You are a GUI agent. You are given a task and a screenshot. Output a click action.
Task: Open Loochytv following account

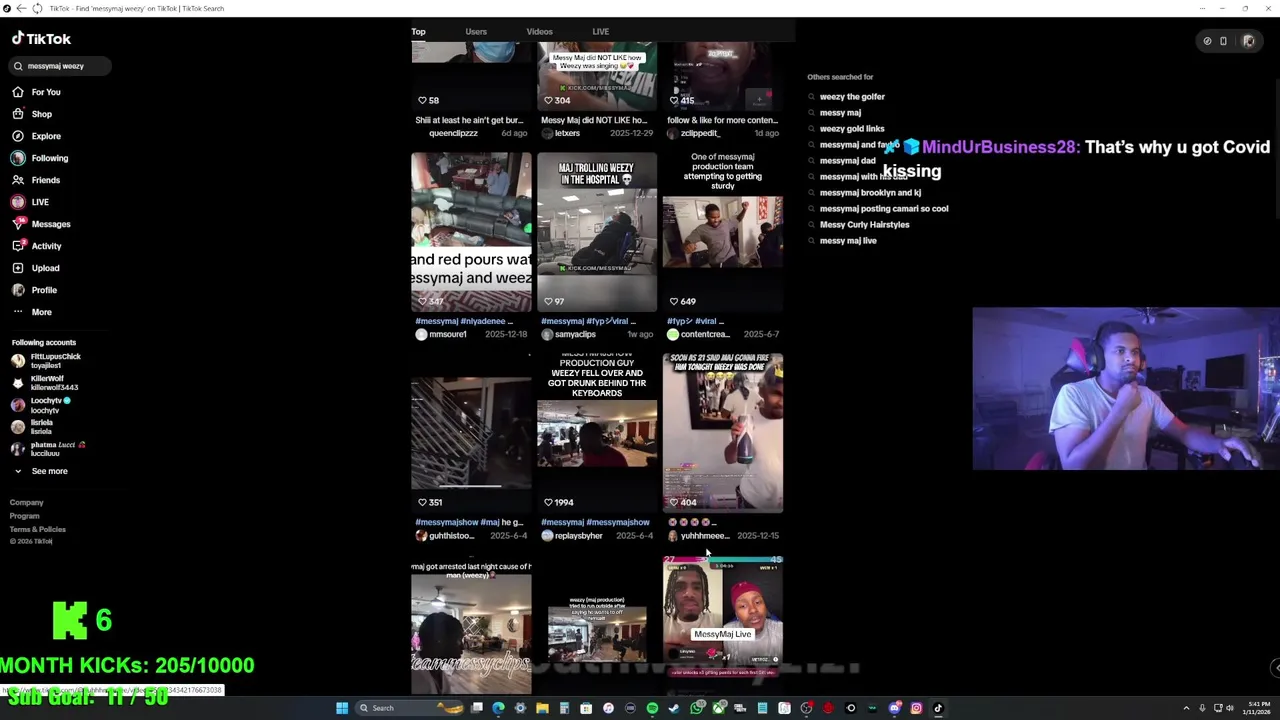coord(41,405)
